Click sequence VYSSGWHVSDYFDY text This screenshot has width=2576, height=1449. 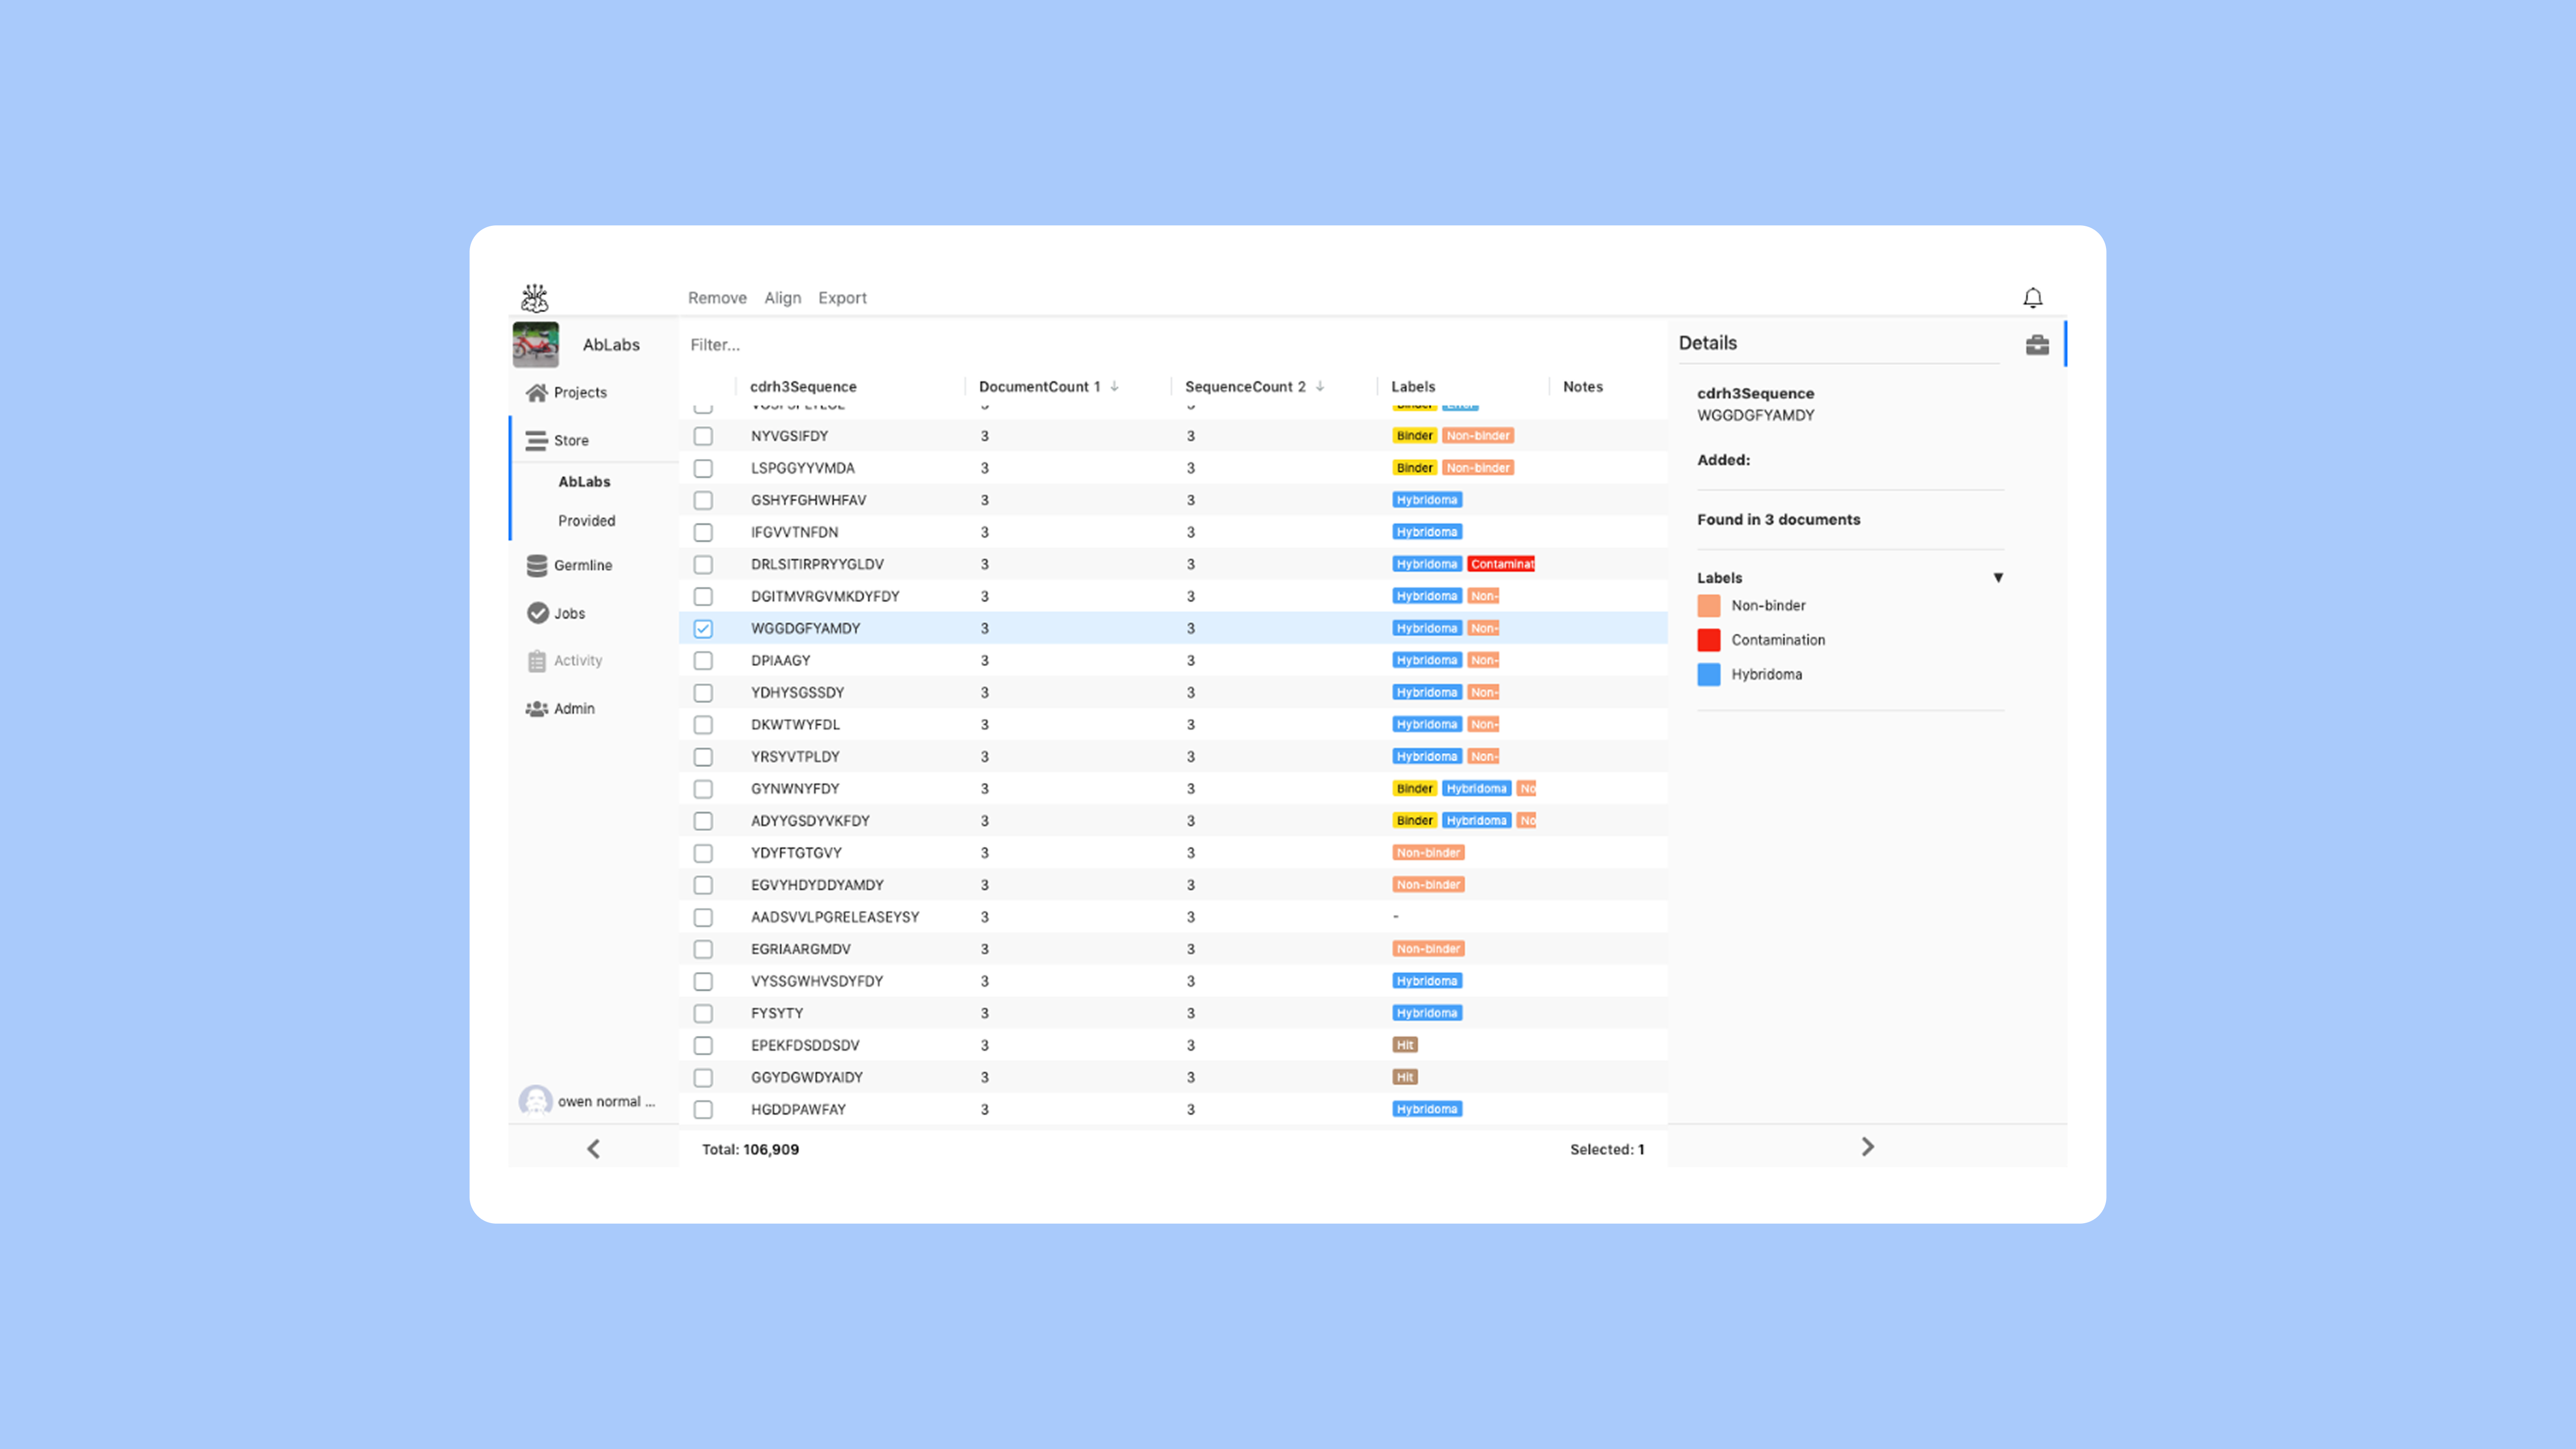(817, 981)
